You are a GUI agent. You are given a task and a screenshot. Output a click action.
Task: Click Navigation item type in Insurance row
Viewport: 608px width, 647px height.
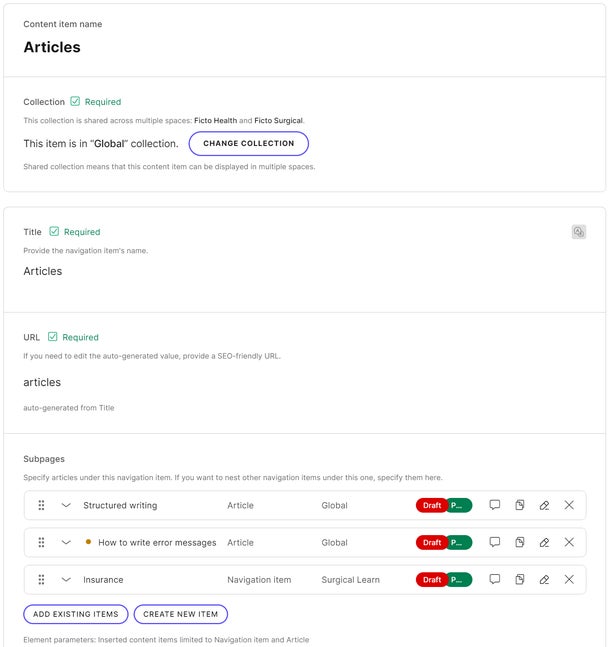pyautogui.click(x=259, y=579)
